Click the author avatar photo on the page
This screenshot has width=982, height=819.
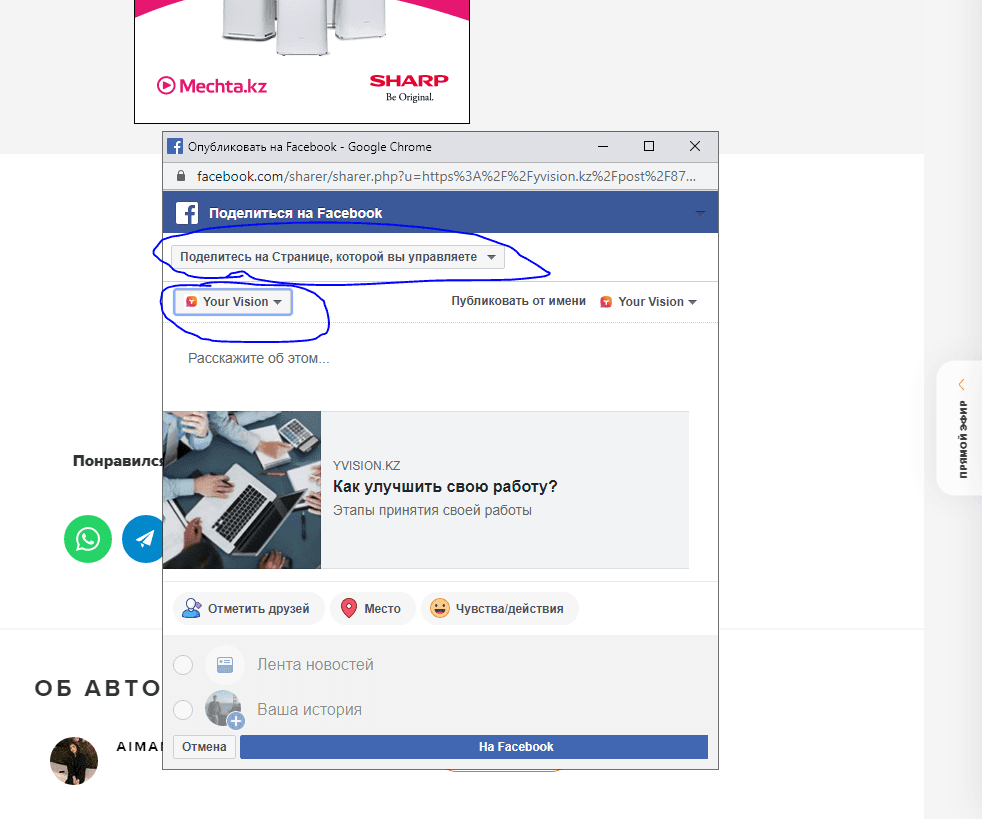point(74,761)
